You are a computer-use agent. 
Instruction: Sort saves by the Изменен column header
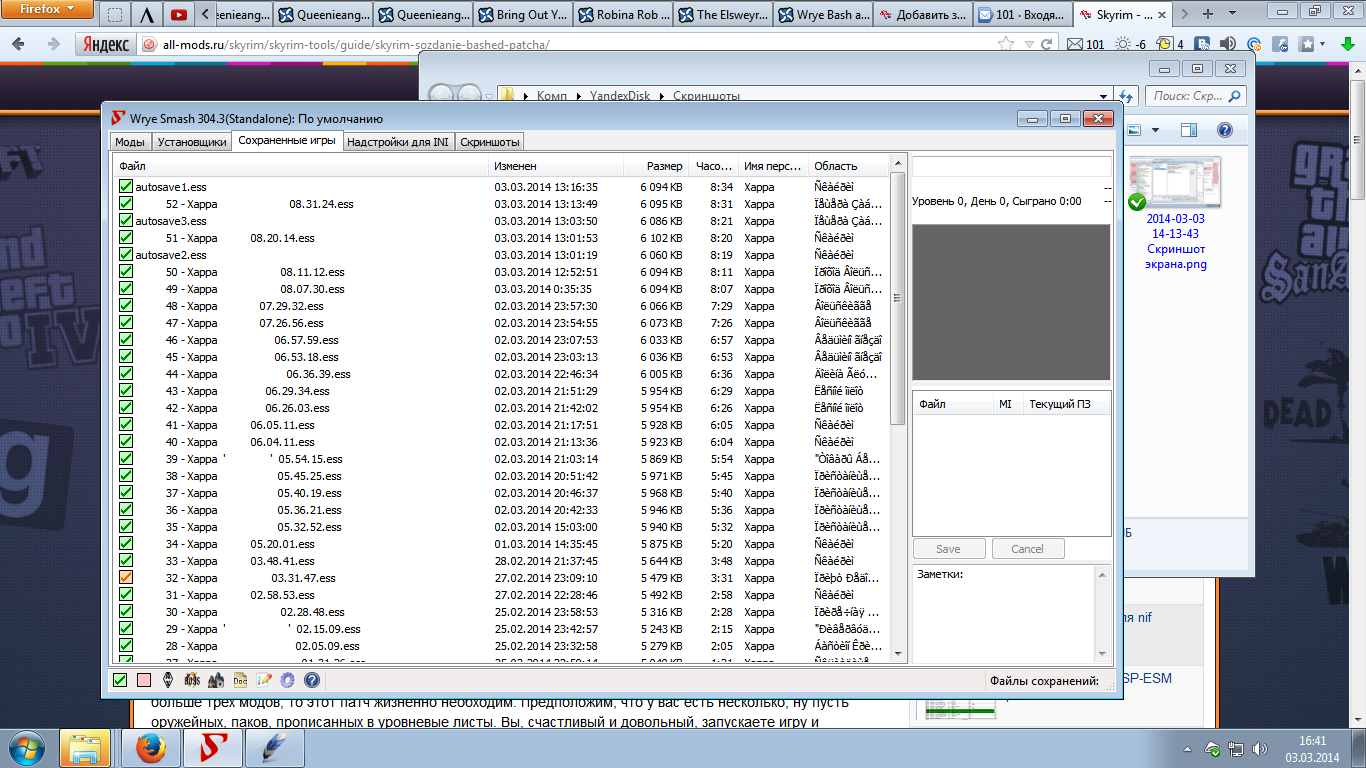[x=556, y=166]
